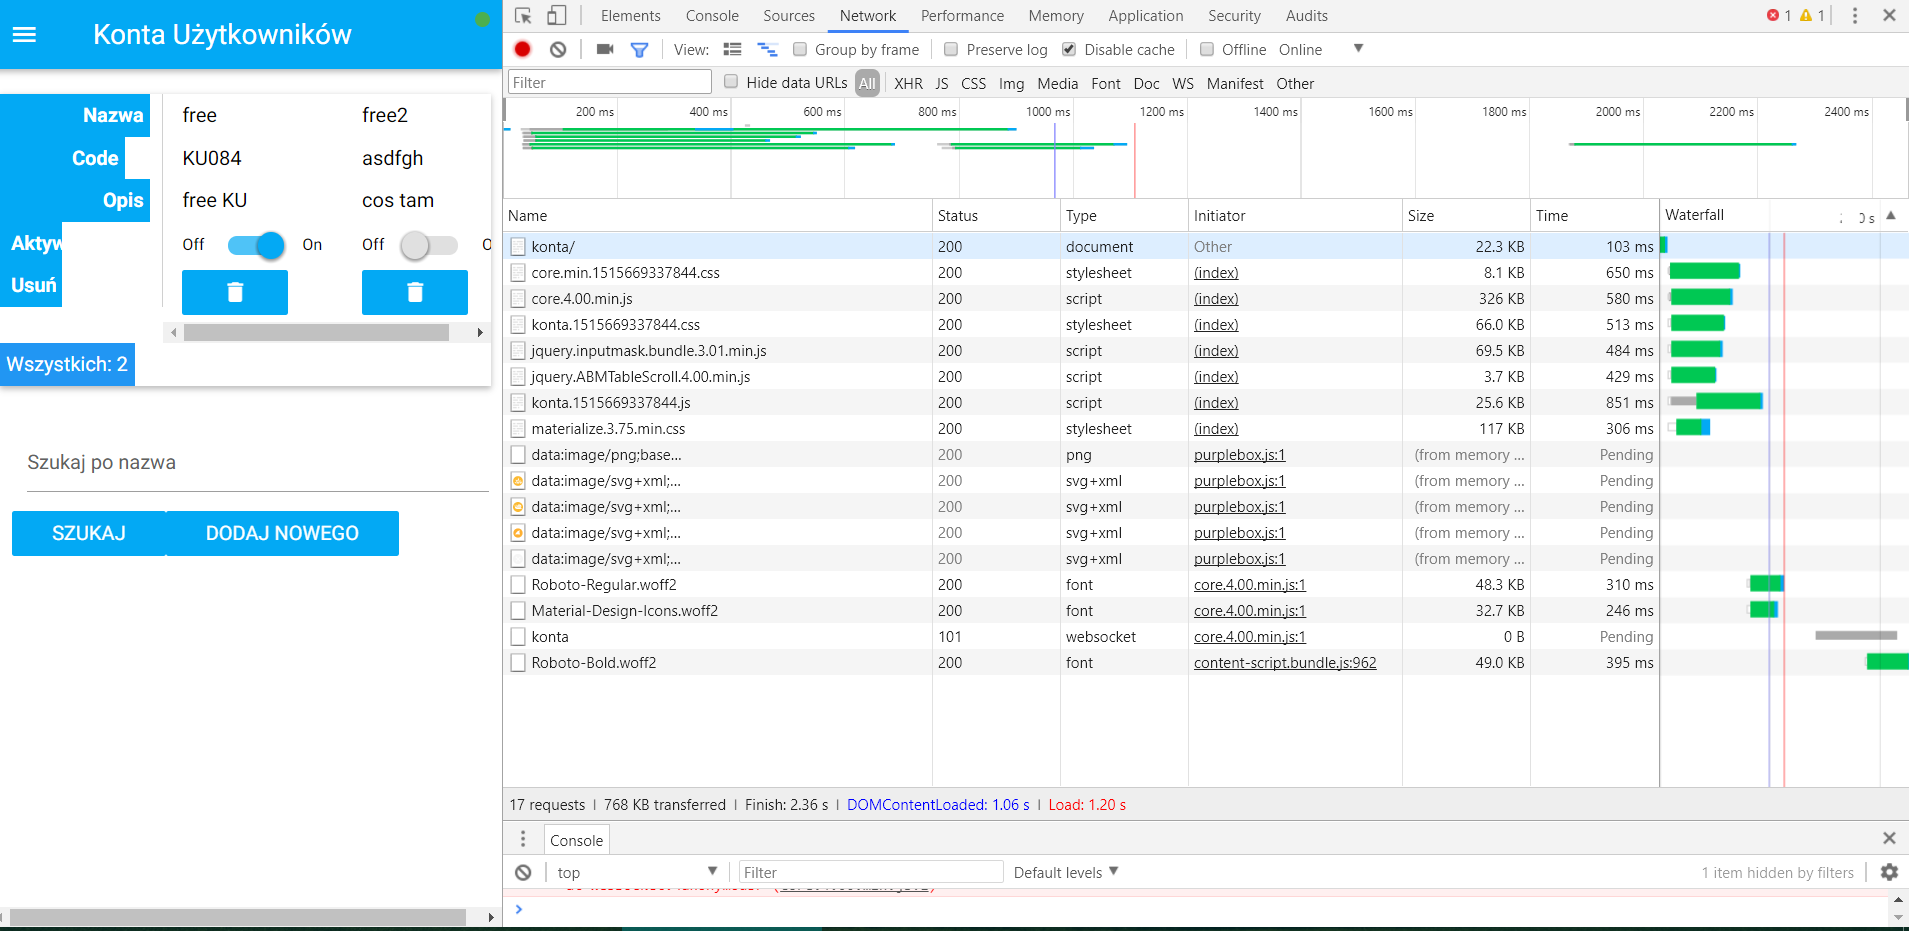Toggle the overview waterfall view icon

[767, 49]
